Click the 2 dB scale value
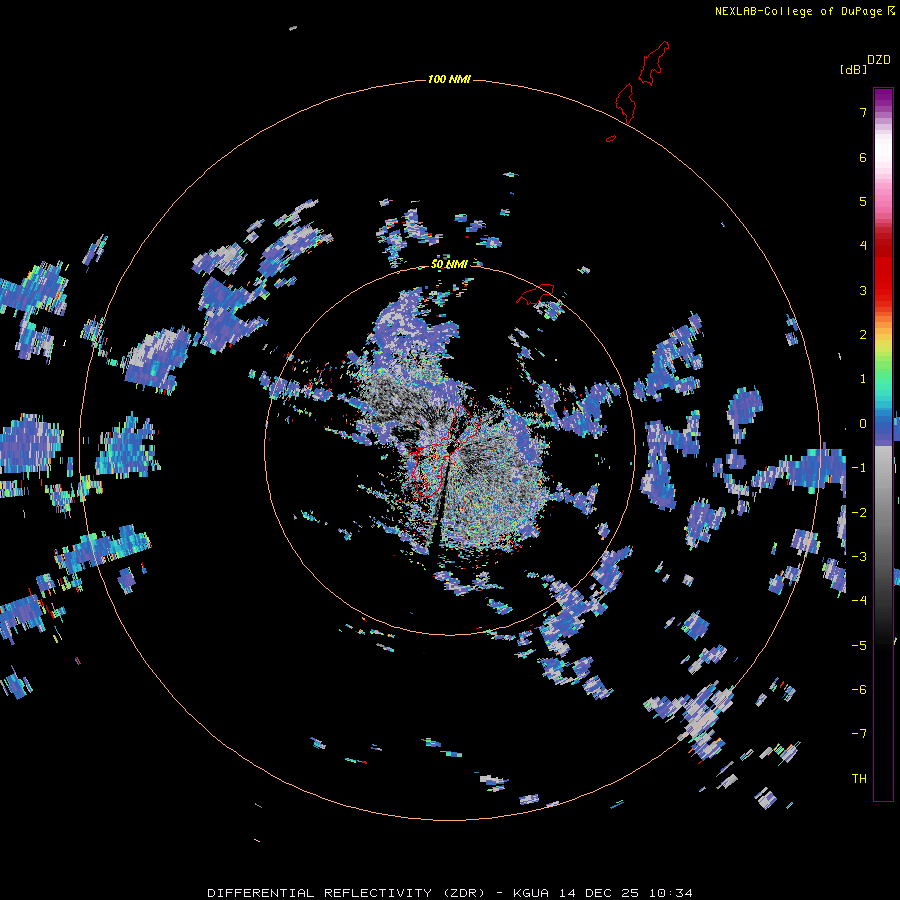Viewport: 900px width, 900px height. [863, 335]
